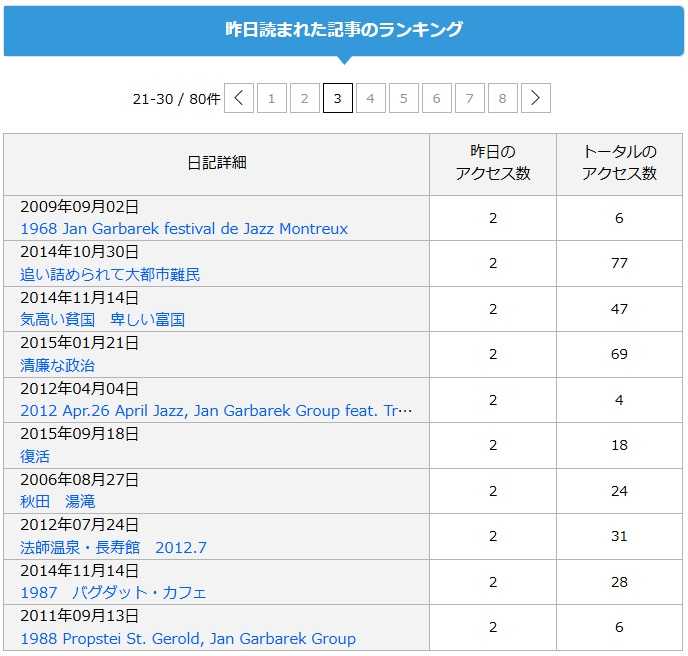Open page 1 of the ranking

click(x=272, y=98)
